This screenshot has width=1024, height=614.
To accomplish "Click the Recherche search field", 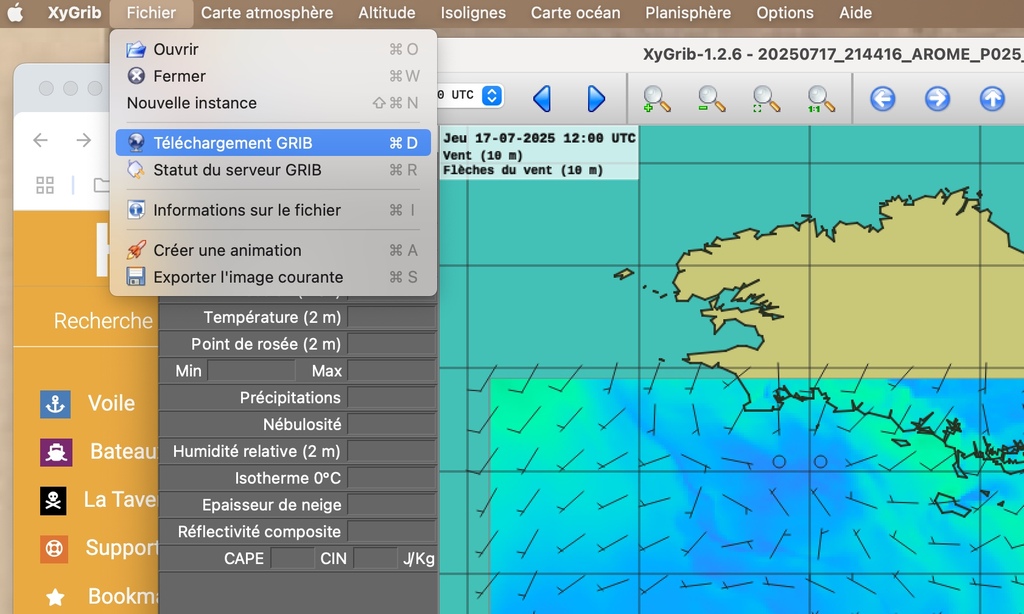I will (x=103, y=321).
